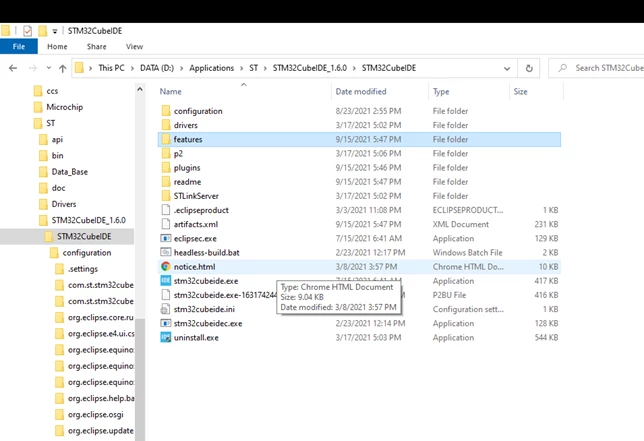Screen dimensions: 644x441
Task: Open the File menu
Action: (x=19, y=46)
